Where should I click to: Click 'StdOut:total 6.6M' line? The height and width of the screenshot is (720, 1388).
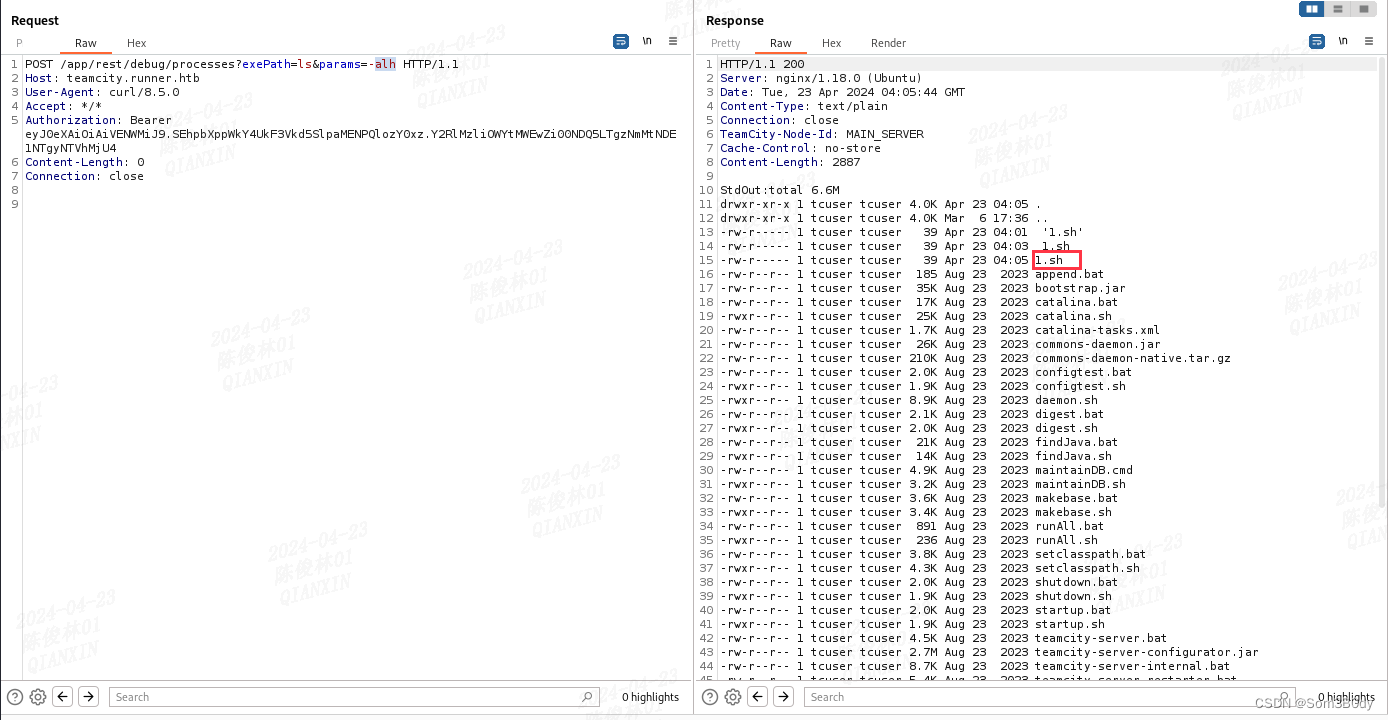pyautogui.click(x=779, y=190)
